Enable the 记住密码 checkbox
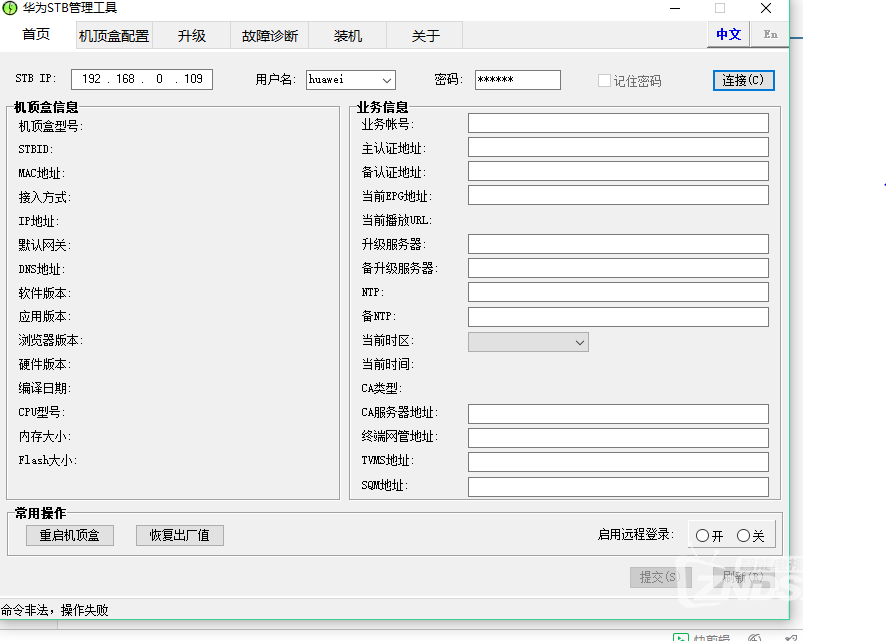The image size is (886, 641). (604, 81)
